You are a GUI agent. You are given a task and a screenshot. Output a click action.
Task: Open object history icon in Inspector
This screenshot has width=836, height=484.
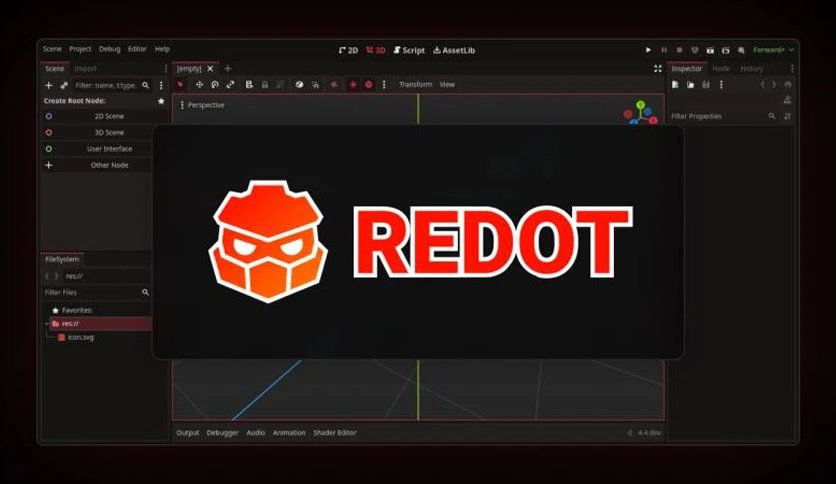[x=787, y=85]
